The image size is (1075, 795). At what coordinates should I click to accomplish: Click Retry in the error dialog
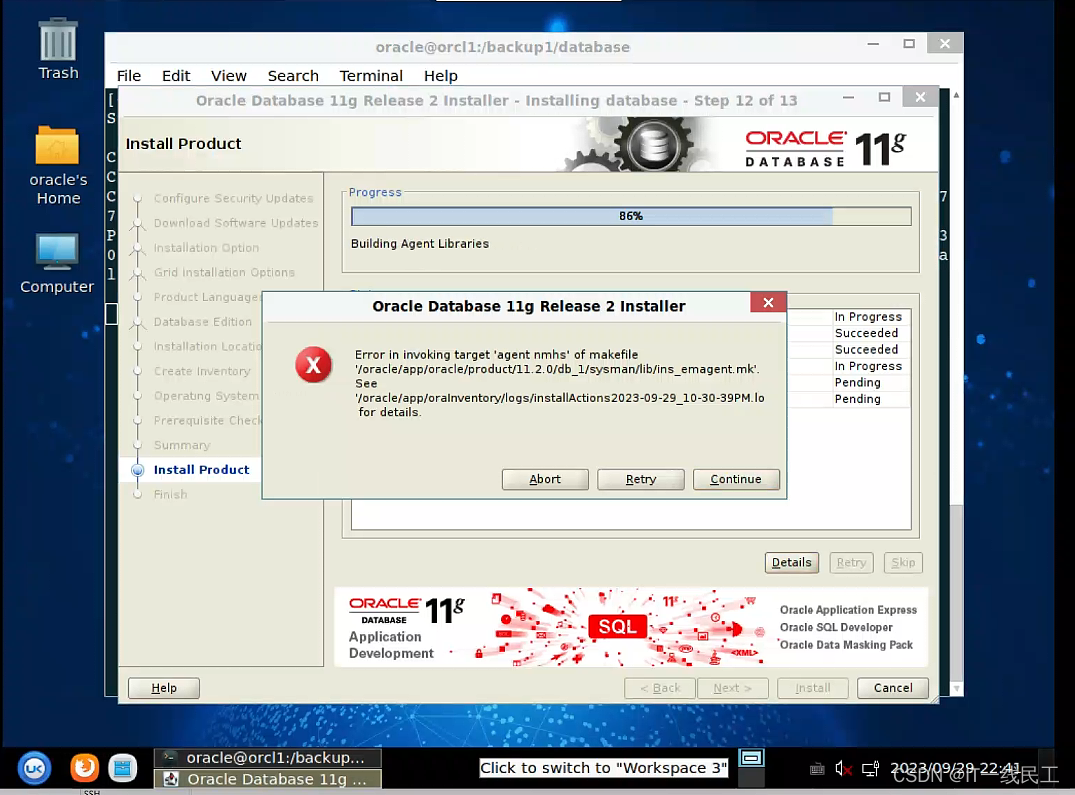point(640,479)
